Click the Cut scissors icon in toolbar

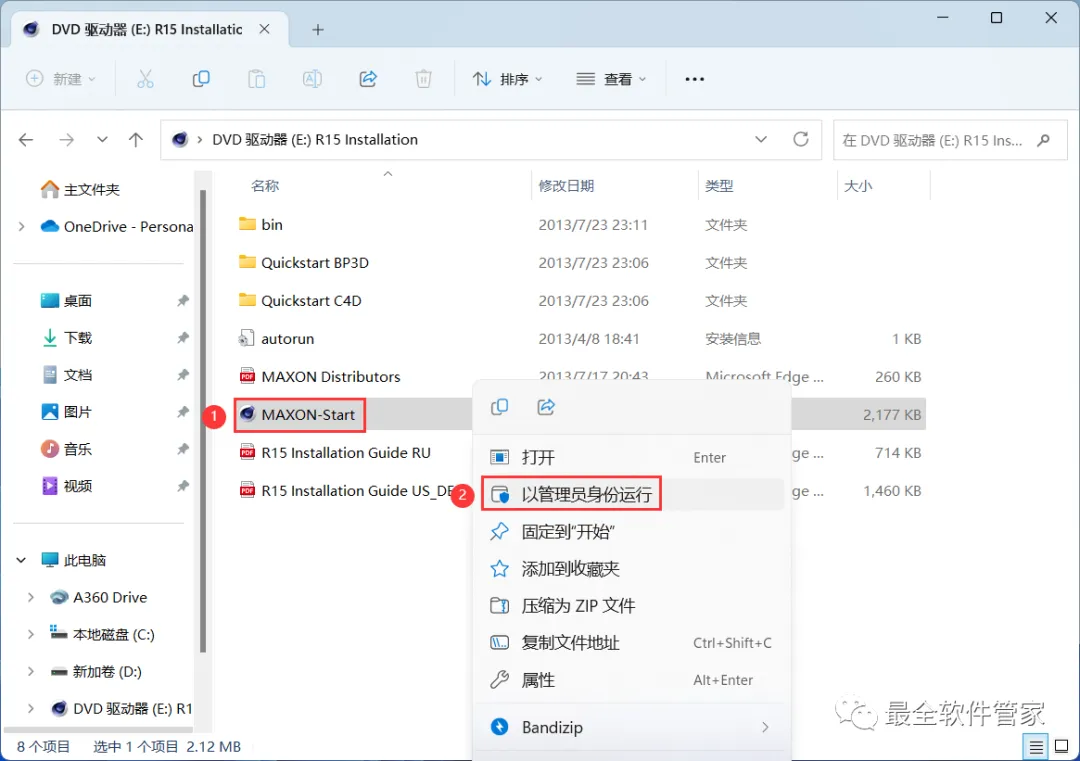145,79
